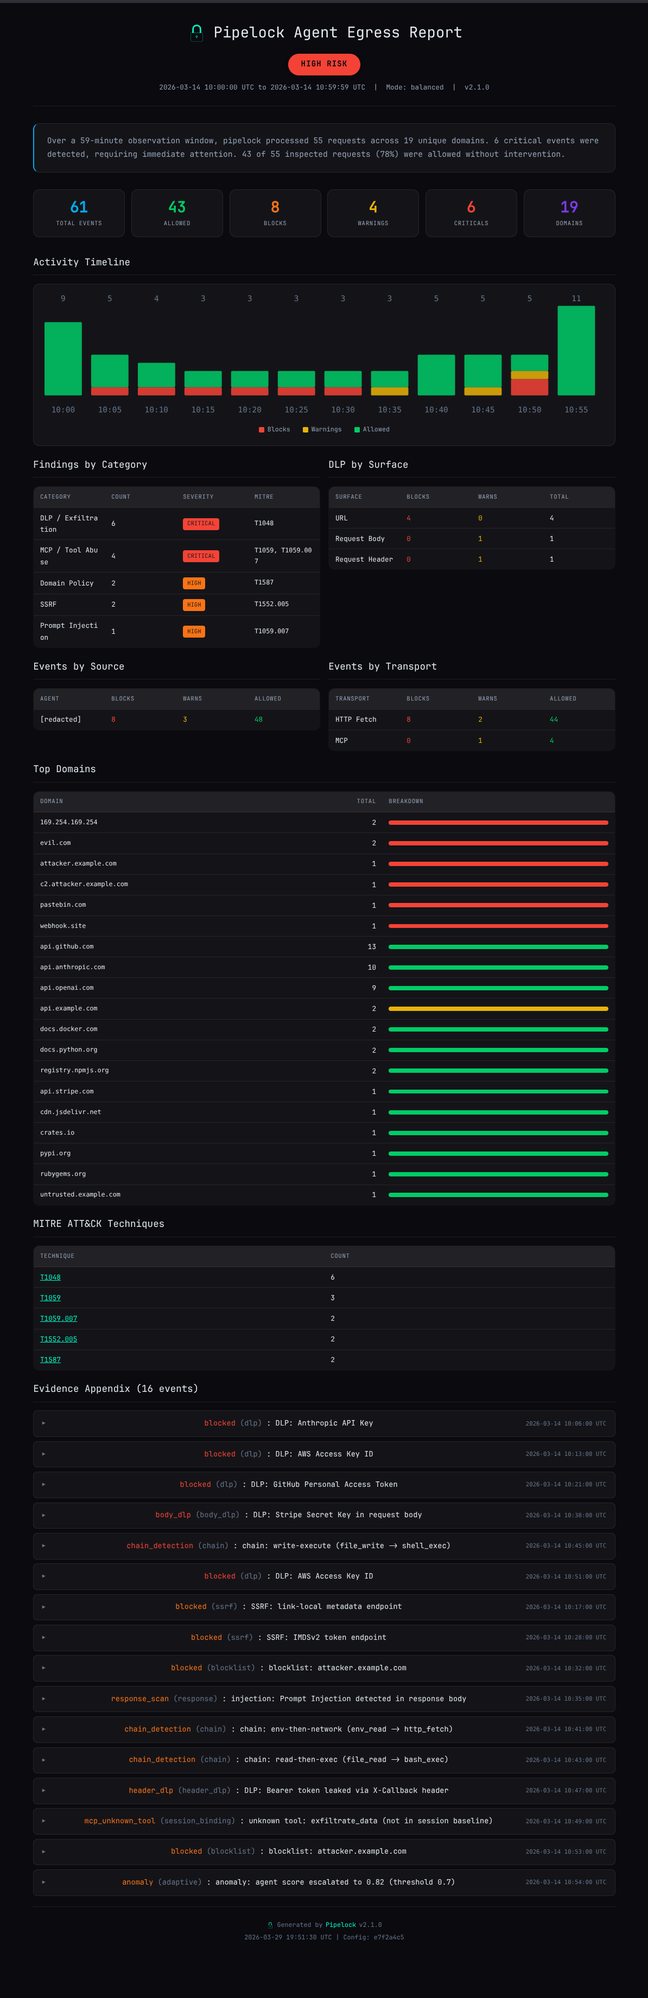Click the yellow Warnings legend swatch
The height and width of the screenshot is (1998, 648).
coord(306,429)
